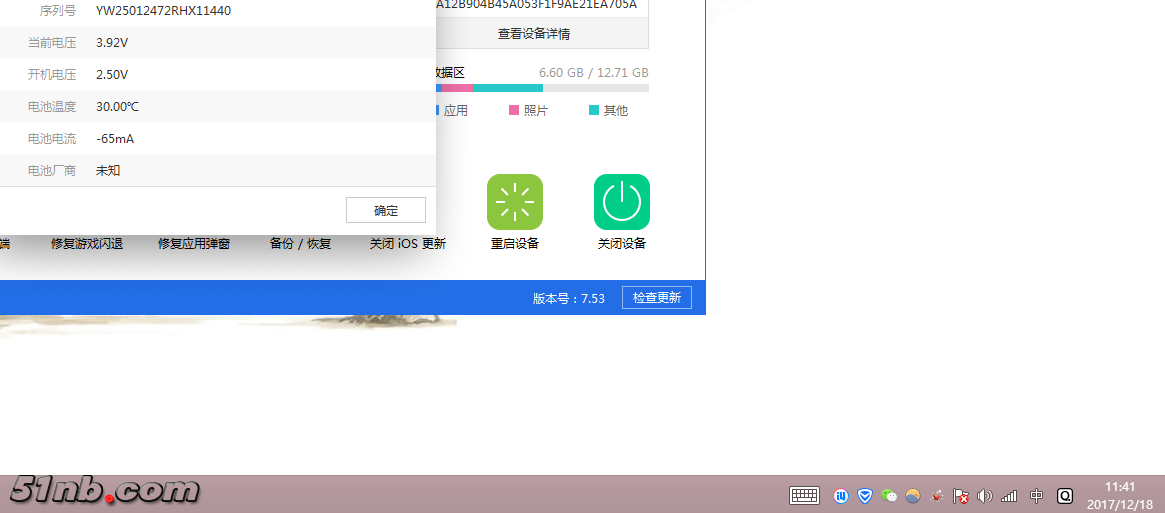Click the 检查更新 check update button
The width and height of the screenshot is (1165, 513).
pyautogui.click(x=656, y=298)
